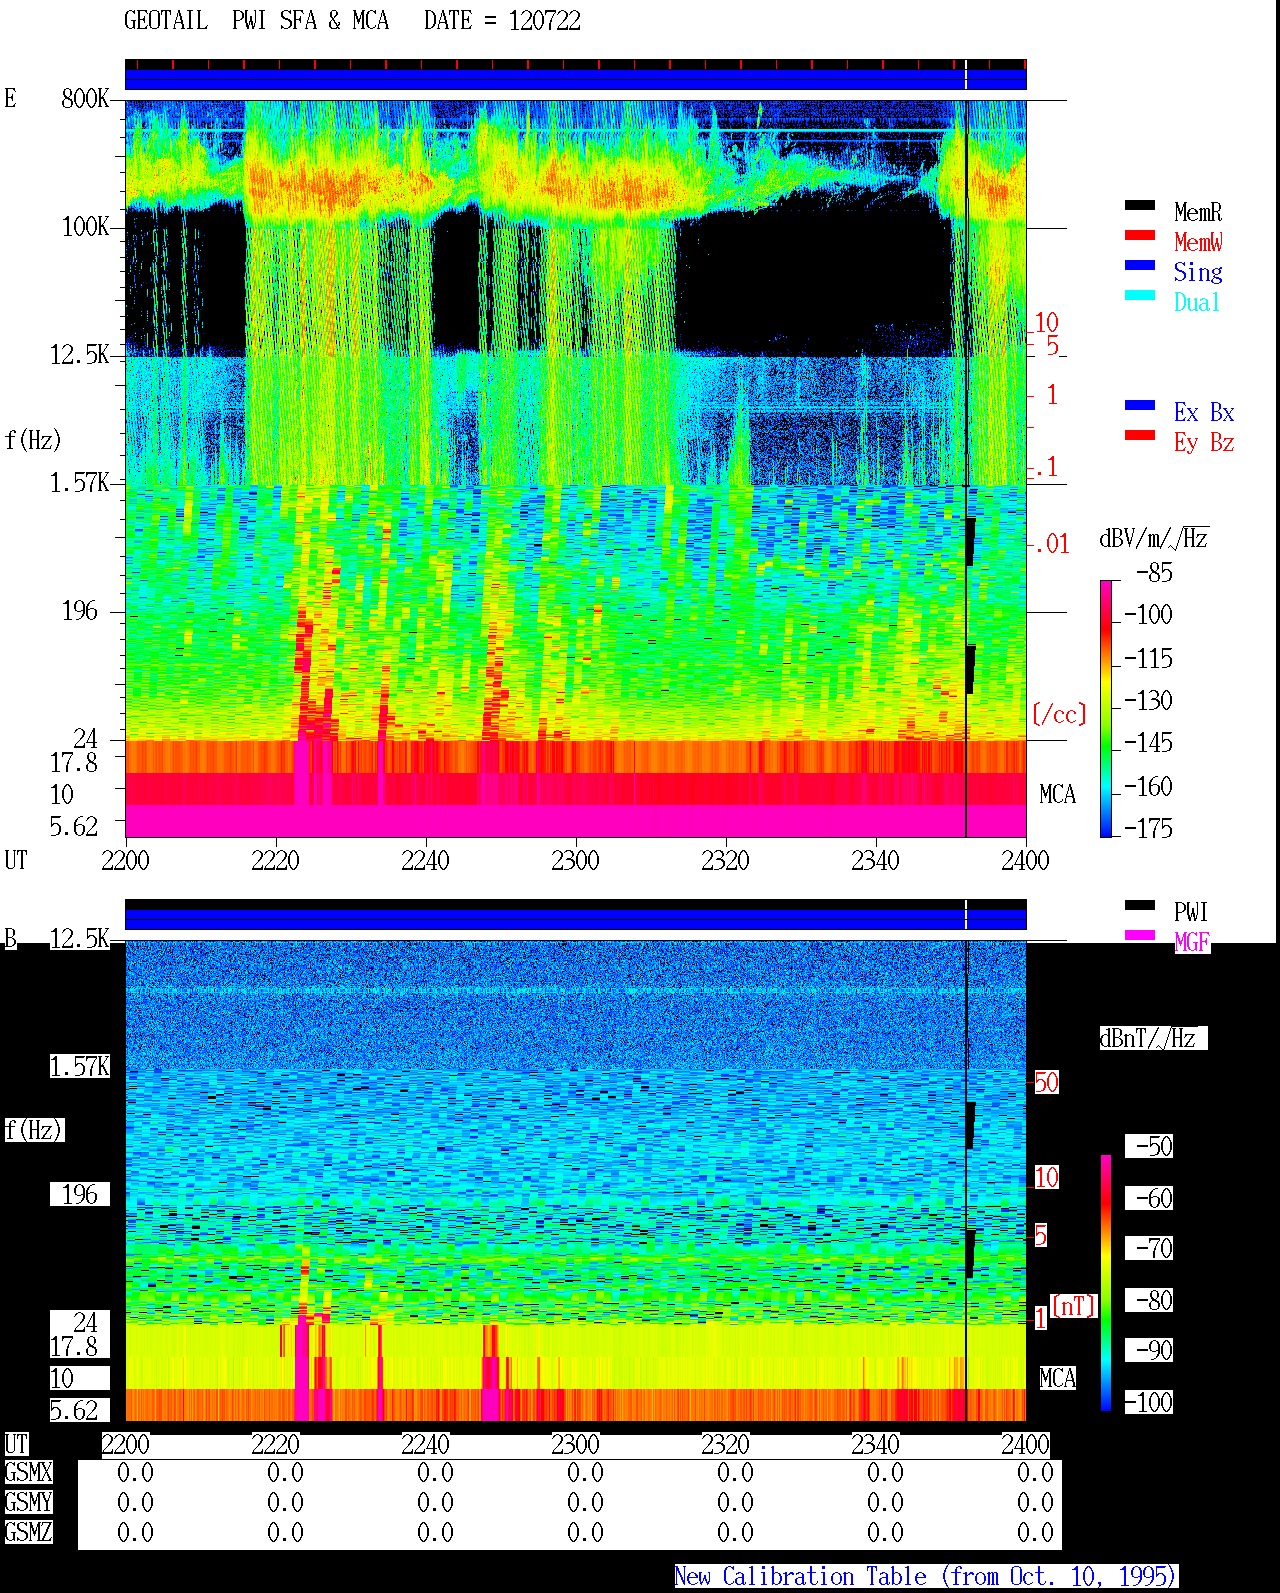
Task: Click the blue mode status bar above the B spectrogram
Action: 575,919
